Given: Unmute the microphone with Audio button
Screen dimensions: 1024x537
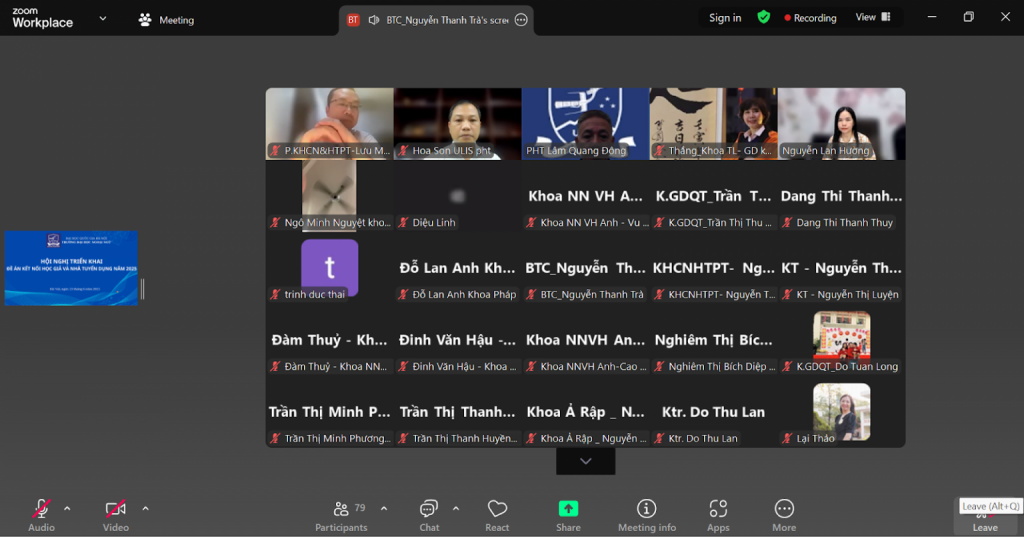Looking at the screenshot, I should [41, 514].
